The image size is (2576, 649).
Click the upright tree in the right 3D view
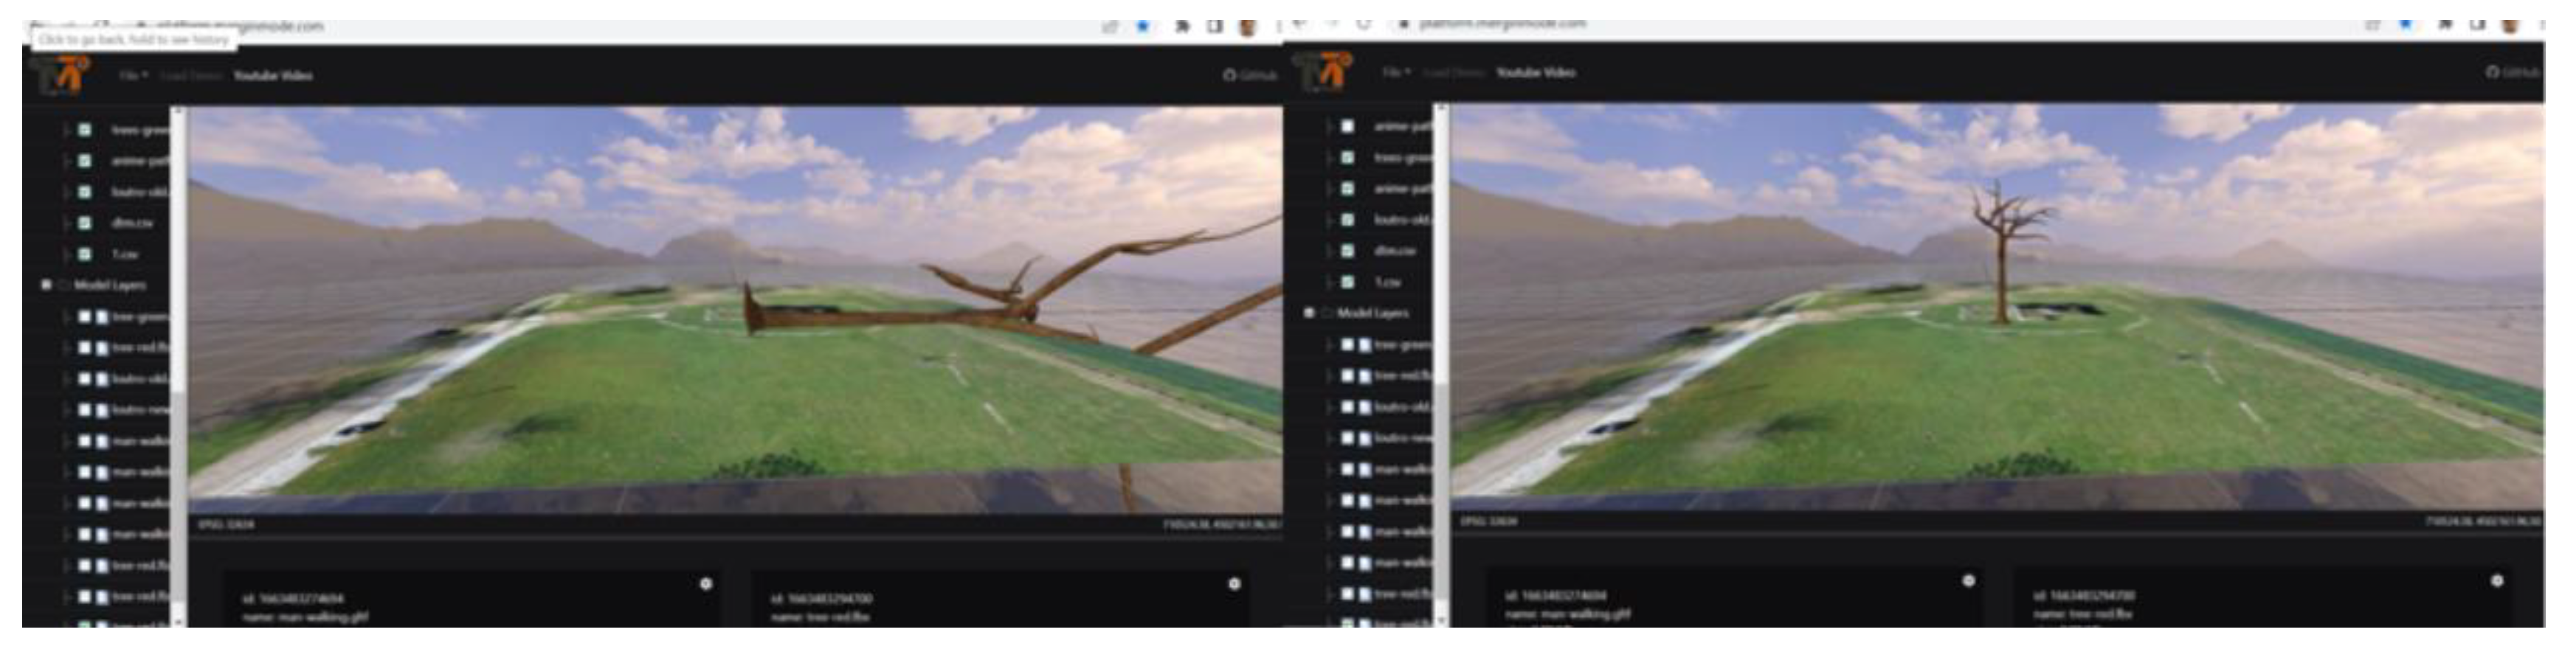pyautogui.click(x=2001, y=260)
